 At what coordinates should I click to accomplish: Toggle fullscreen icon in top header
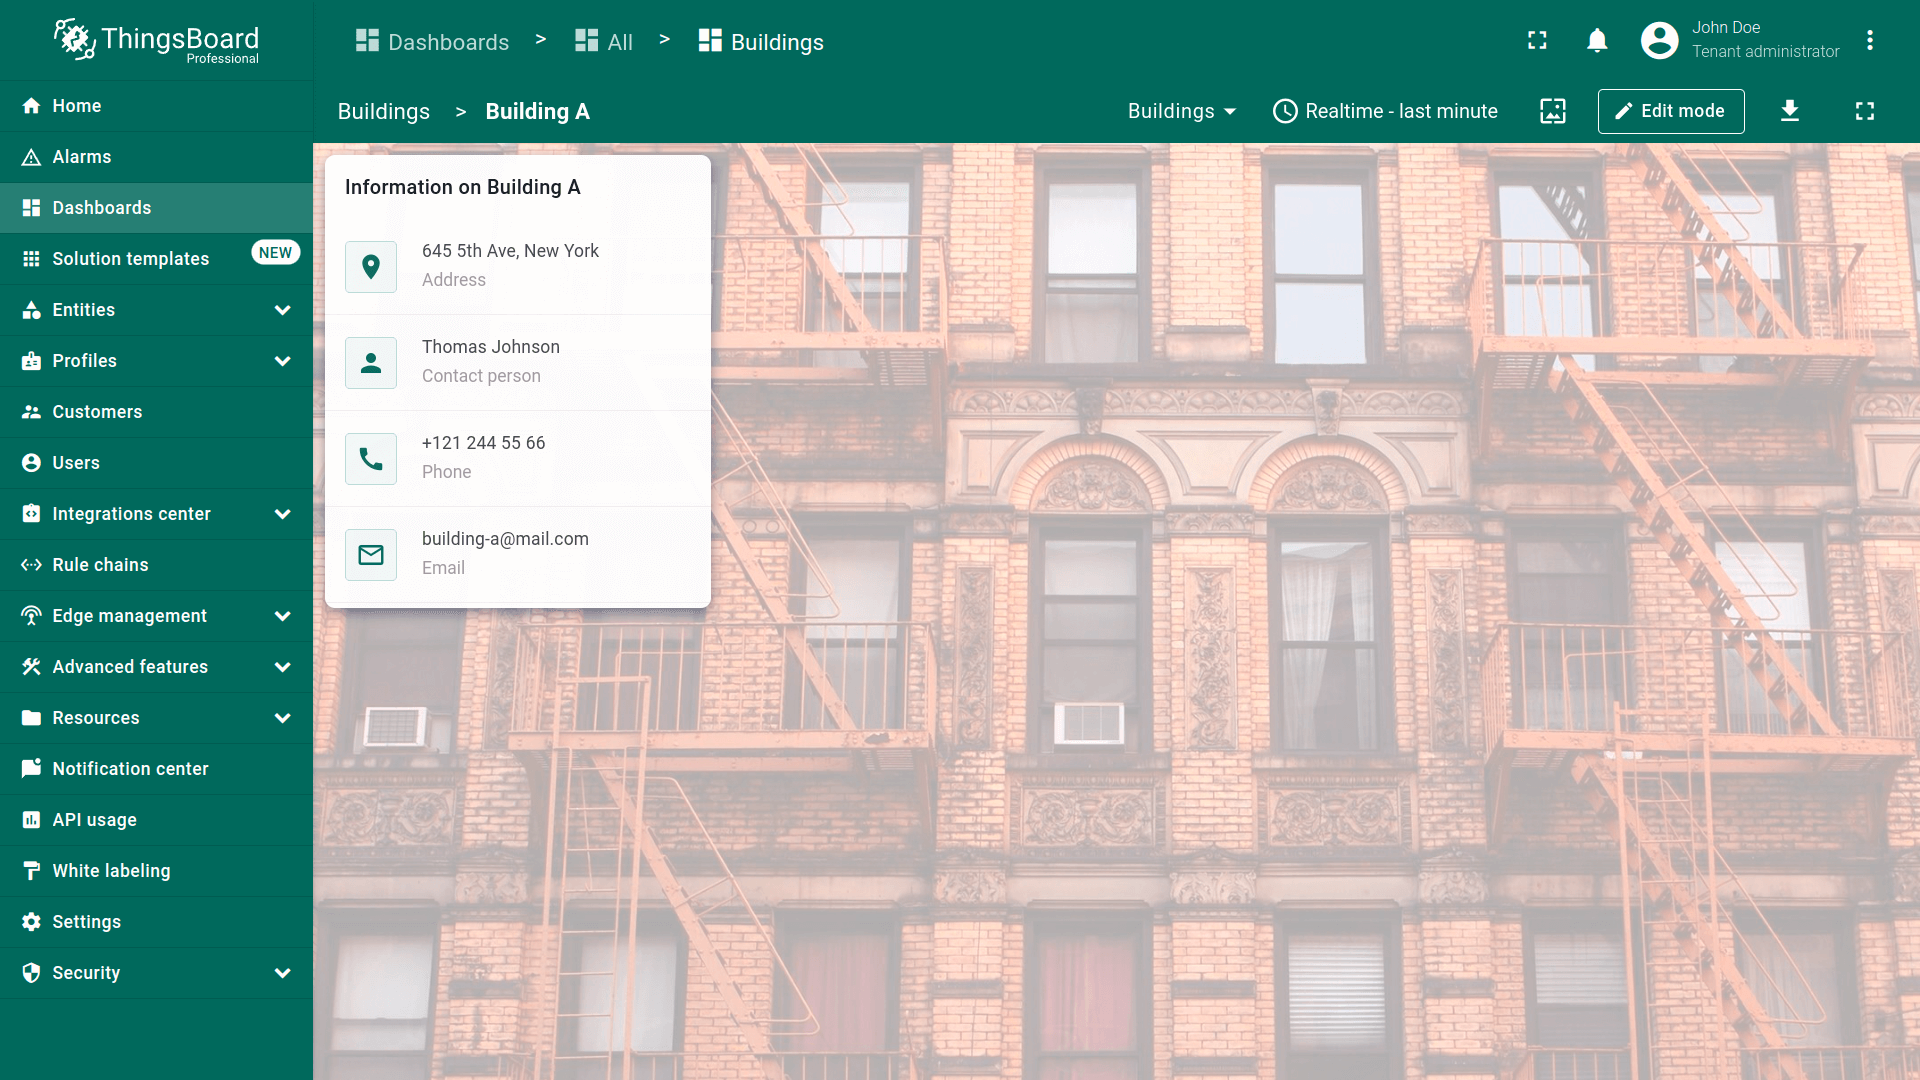(1537, 41)
